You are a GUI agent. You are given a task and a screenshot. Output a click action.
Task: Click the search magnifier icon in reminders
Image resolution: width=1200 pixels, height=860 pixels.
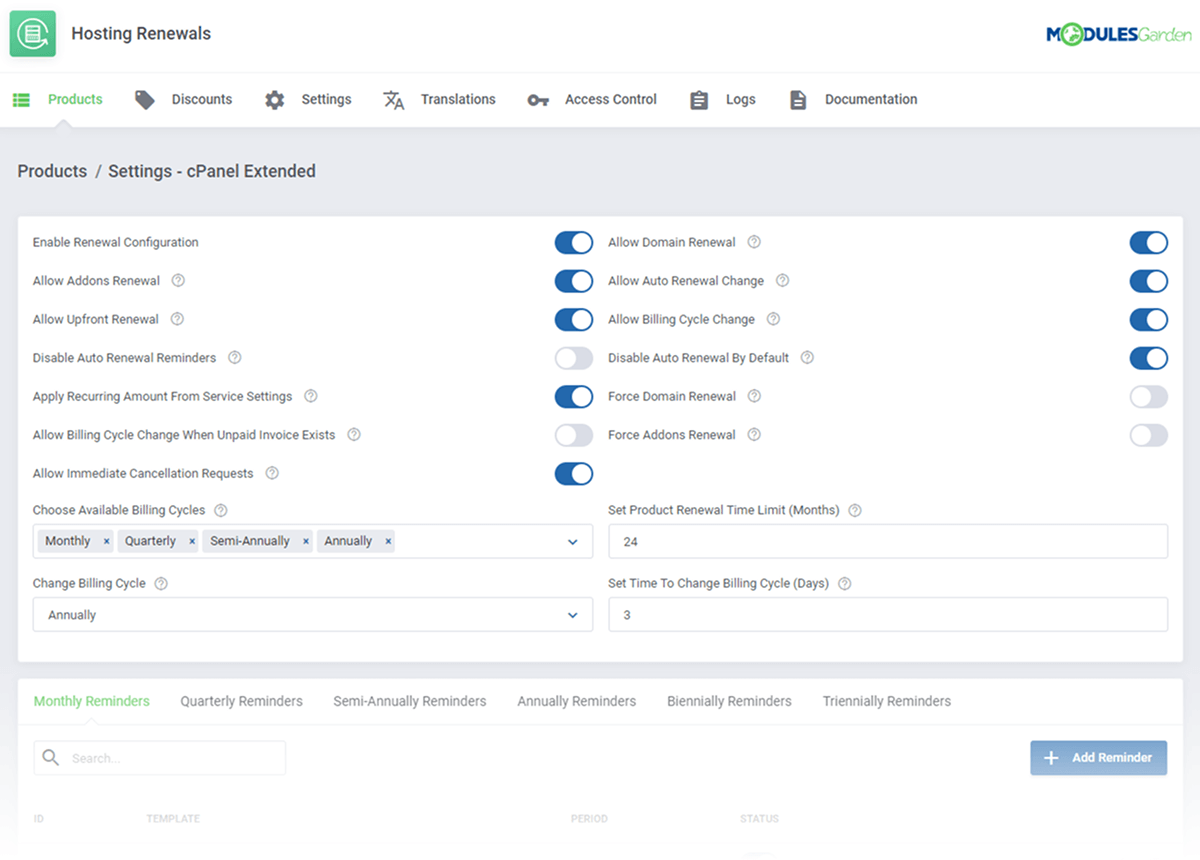click(x=51, y=758)
